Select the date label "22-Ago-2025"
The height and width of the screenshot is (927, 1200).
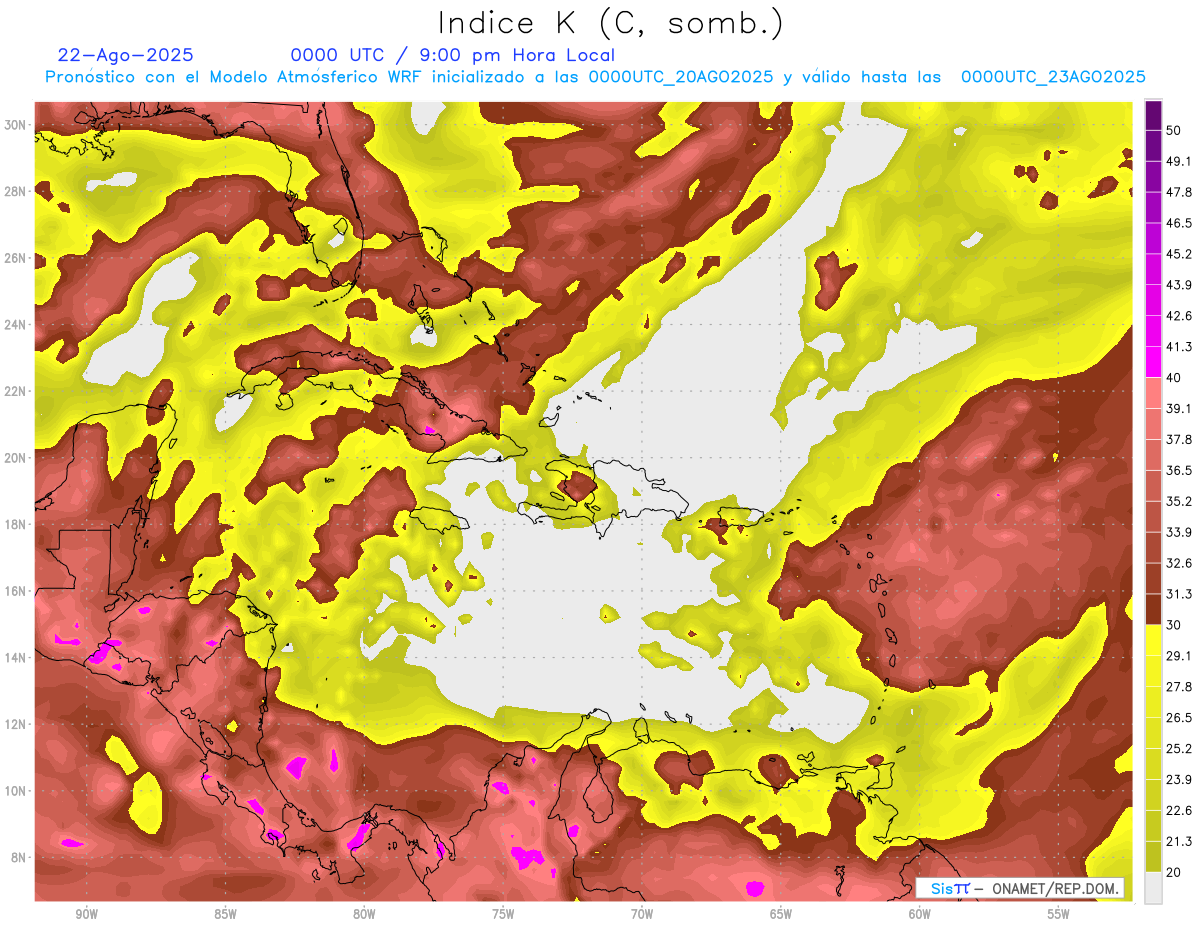click(126, 55)
